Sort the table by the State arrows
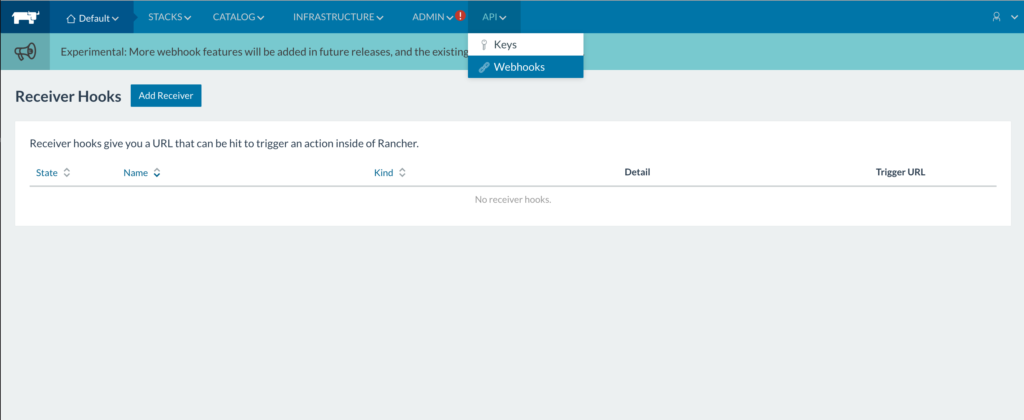1024x420 pixels. (x=67, y=173)
